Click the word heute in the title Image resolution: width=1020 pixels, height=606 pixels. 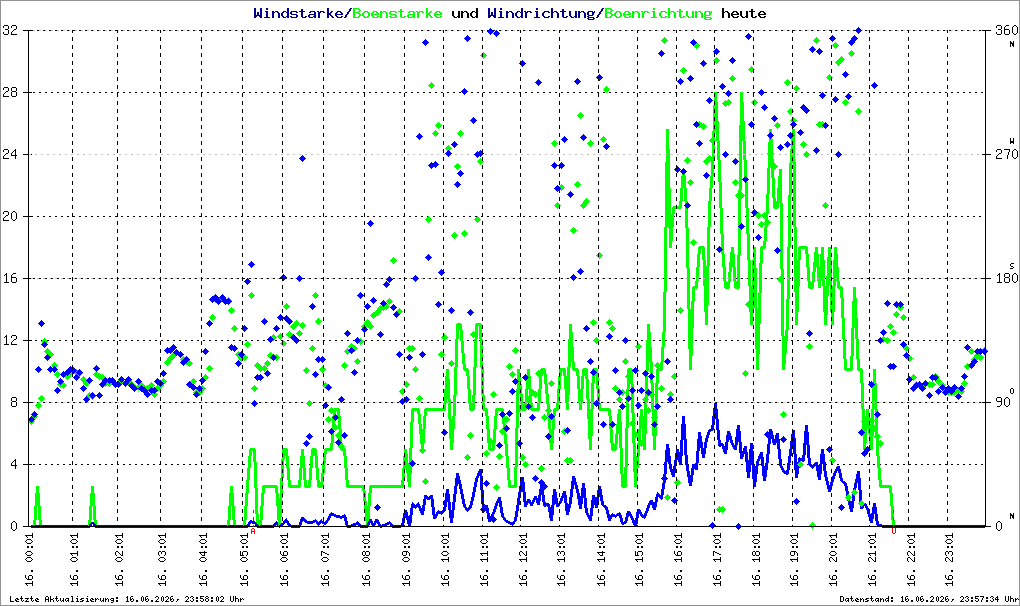tap(744, 13)
